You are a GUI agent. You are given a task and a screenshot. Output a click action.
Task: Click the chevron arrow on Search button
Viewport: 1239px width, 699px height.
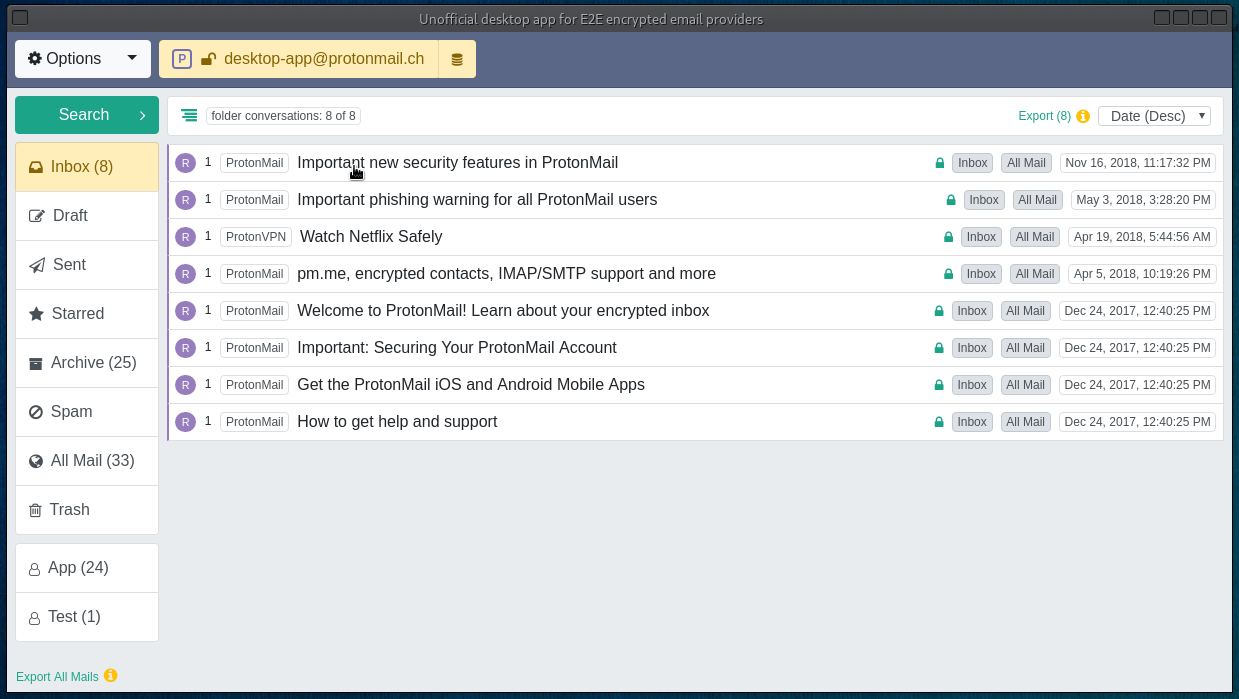[x=142, y=115]
